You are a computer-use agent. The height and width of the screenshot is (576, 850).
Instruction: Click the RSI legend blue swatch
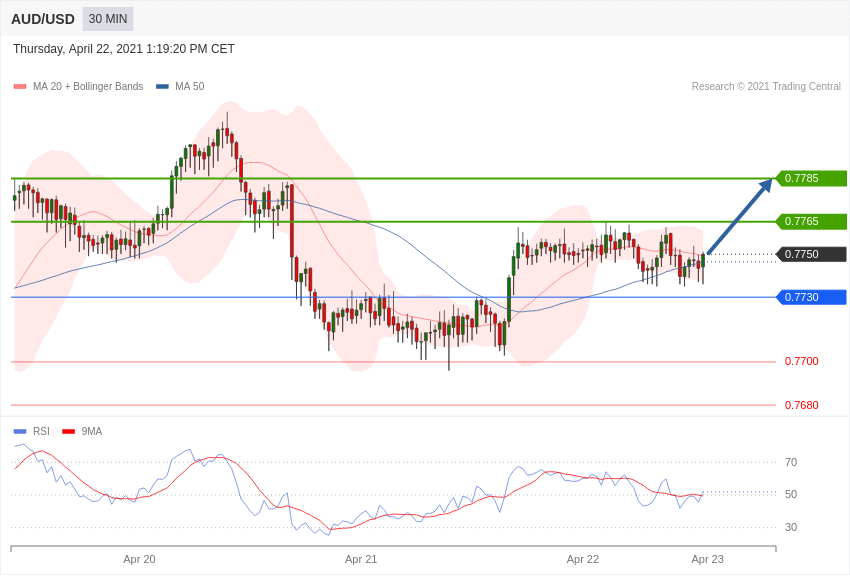point(20,432)
